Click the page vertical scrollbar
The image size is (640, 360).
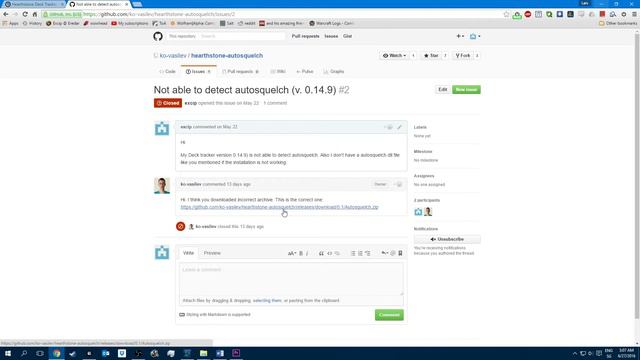(x=637, y=176)
